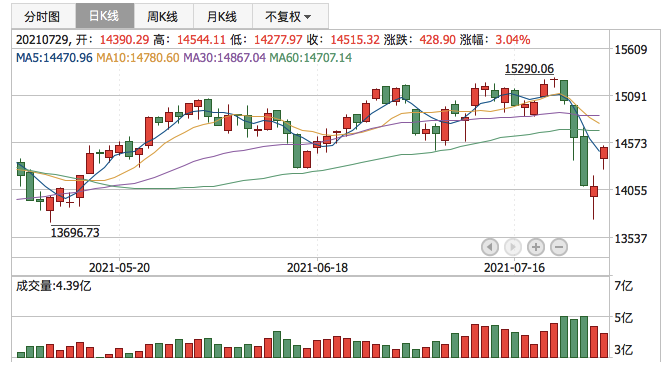671x367 pixels.
Task: Click the 15609 price axis value
Action: 631,50
